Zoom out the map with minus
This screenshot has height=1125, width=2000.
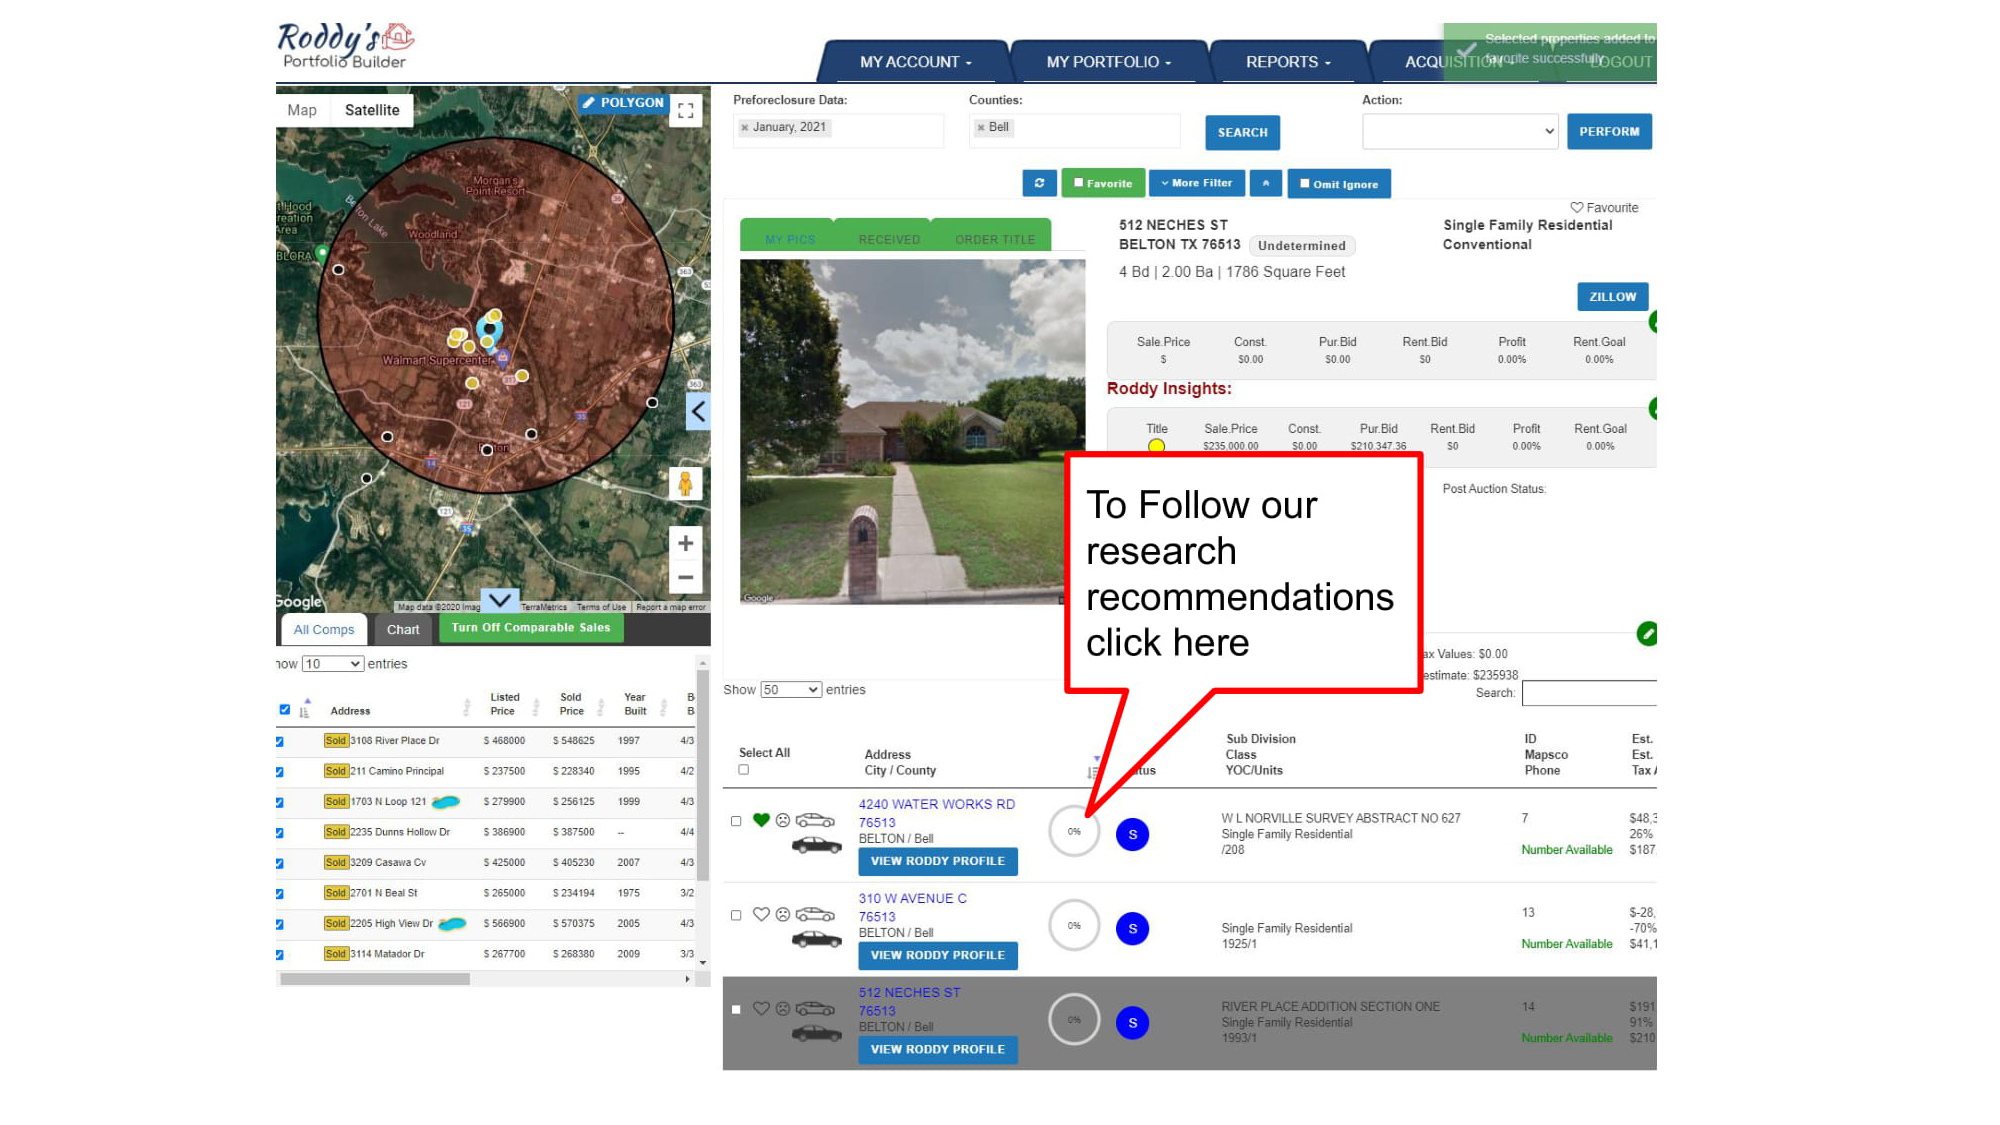pos(685,577)
